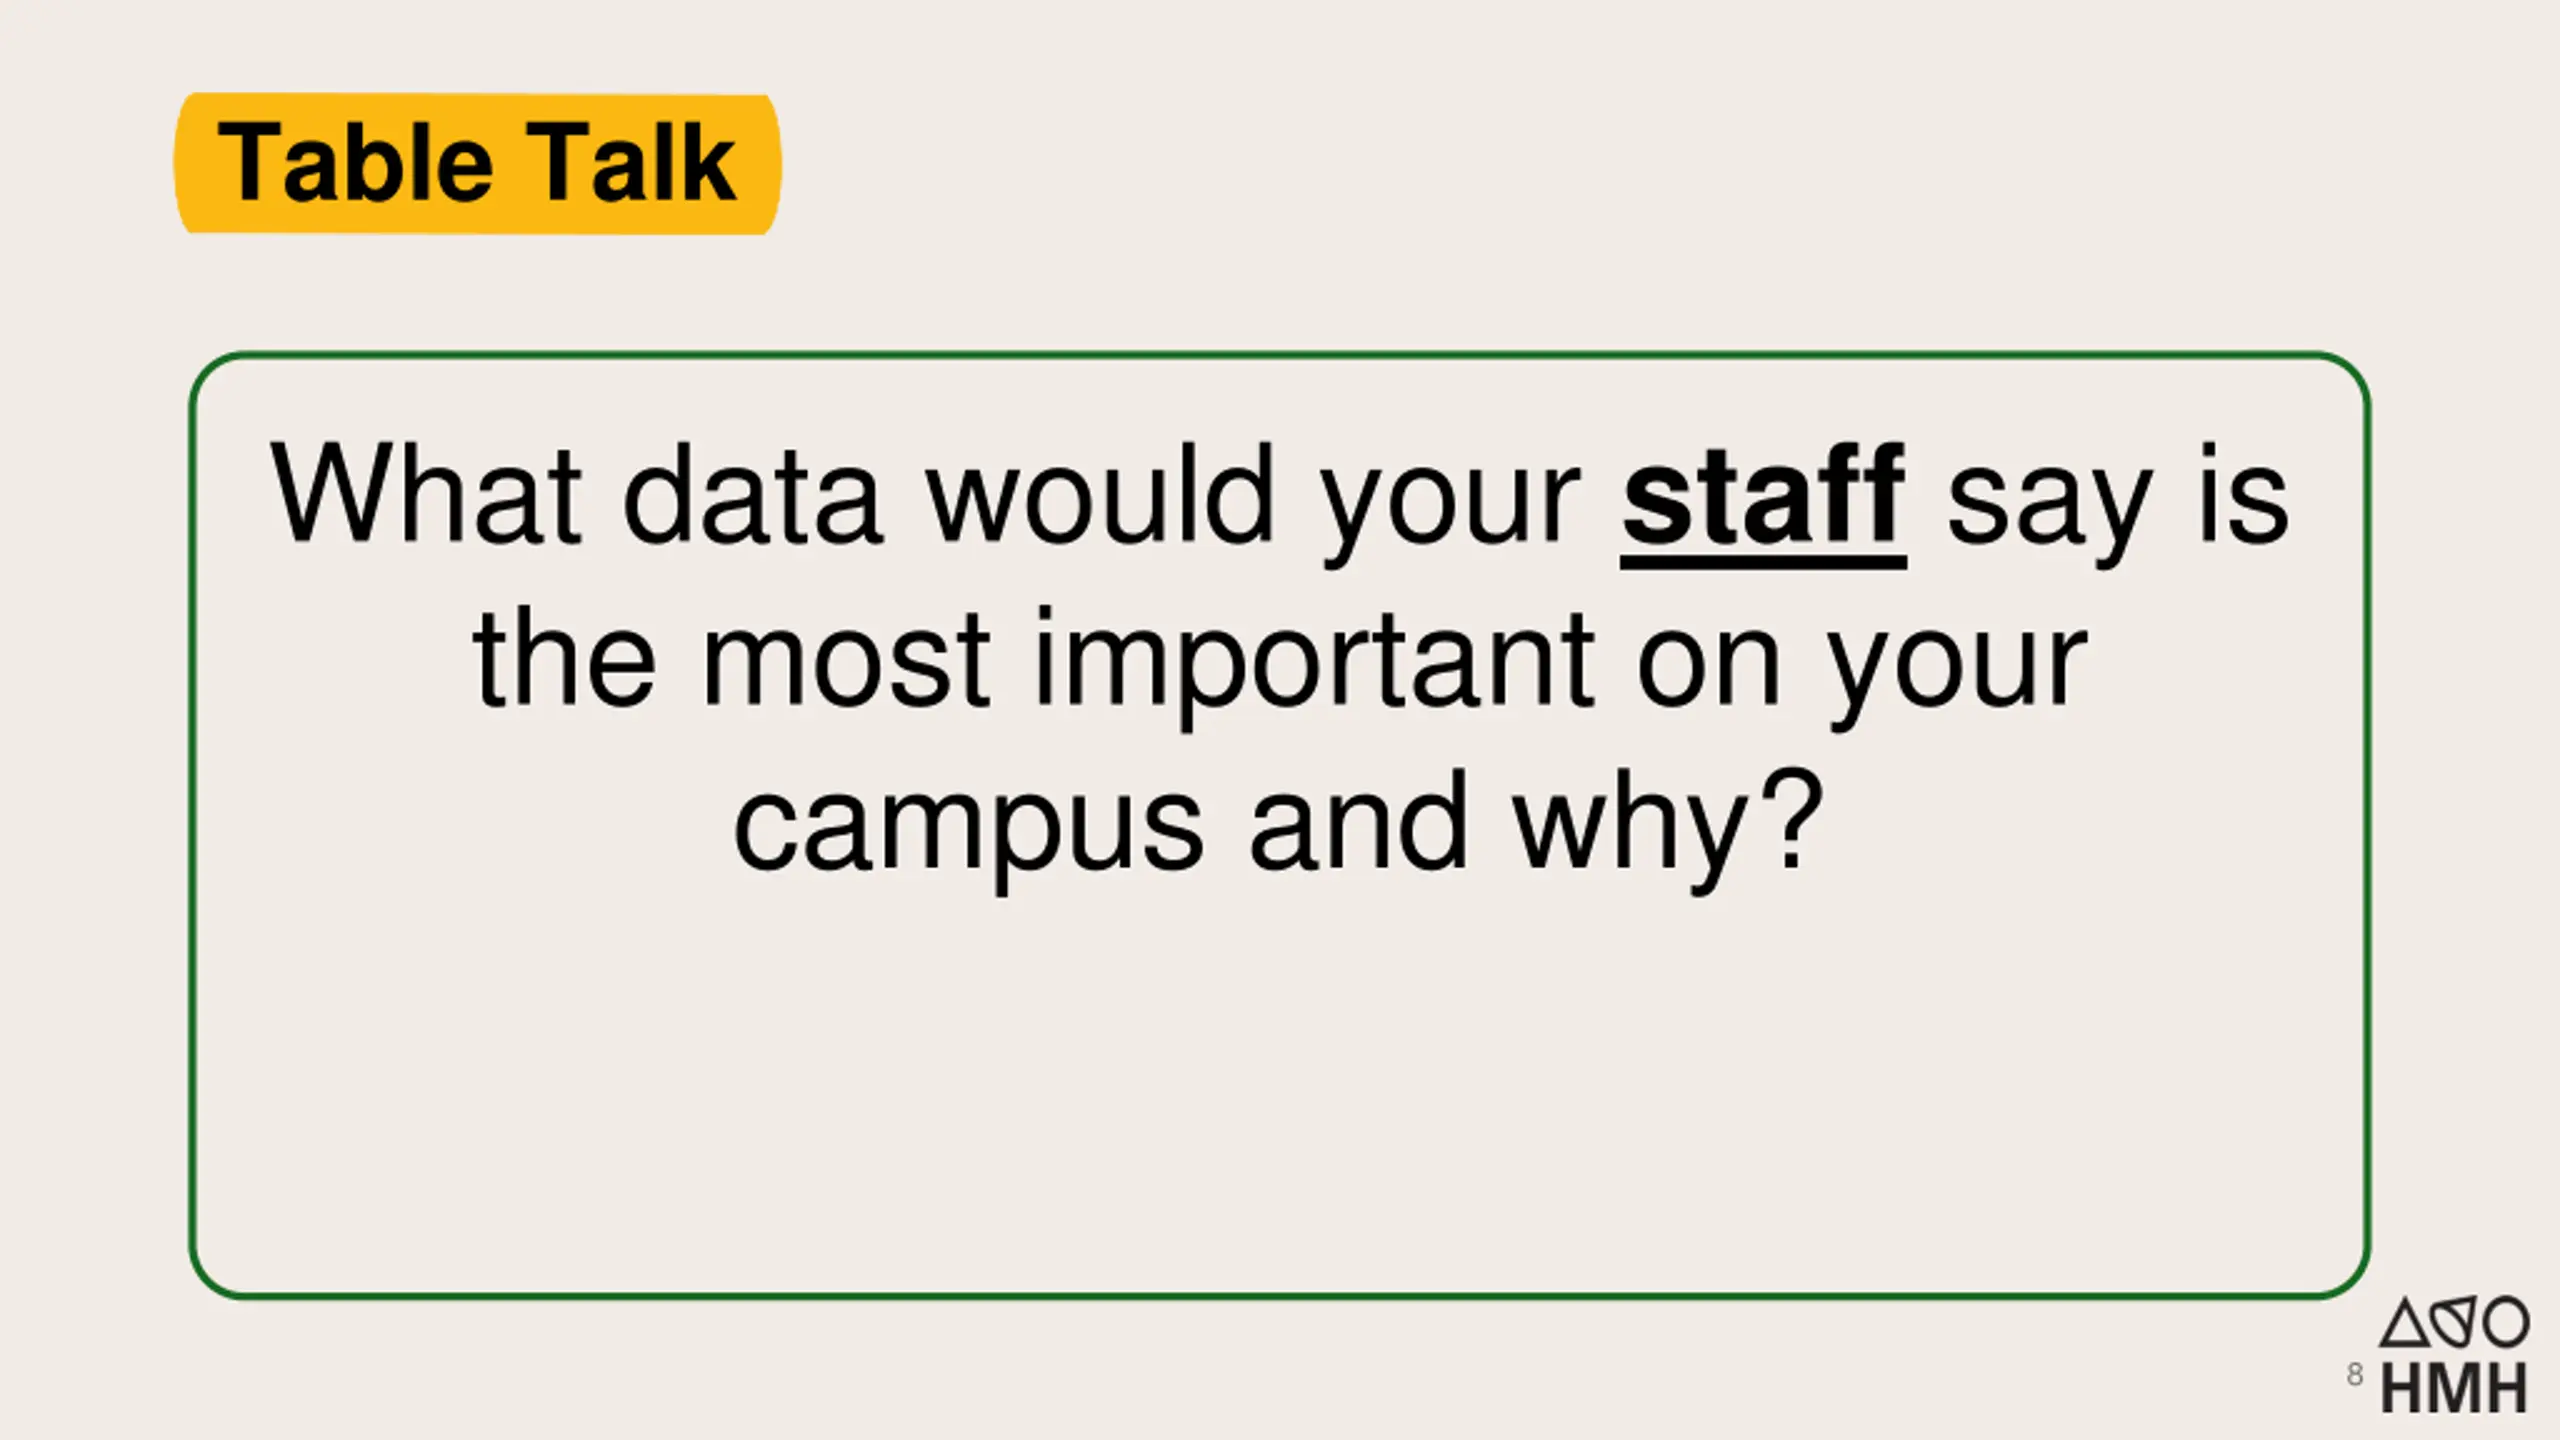Image resolution: width=2560 pixels, height=1440 pixels.
Task: Click the word the starting the second line
Action: coord(564,658)
